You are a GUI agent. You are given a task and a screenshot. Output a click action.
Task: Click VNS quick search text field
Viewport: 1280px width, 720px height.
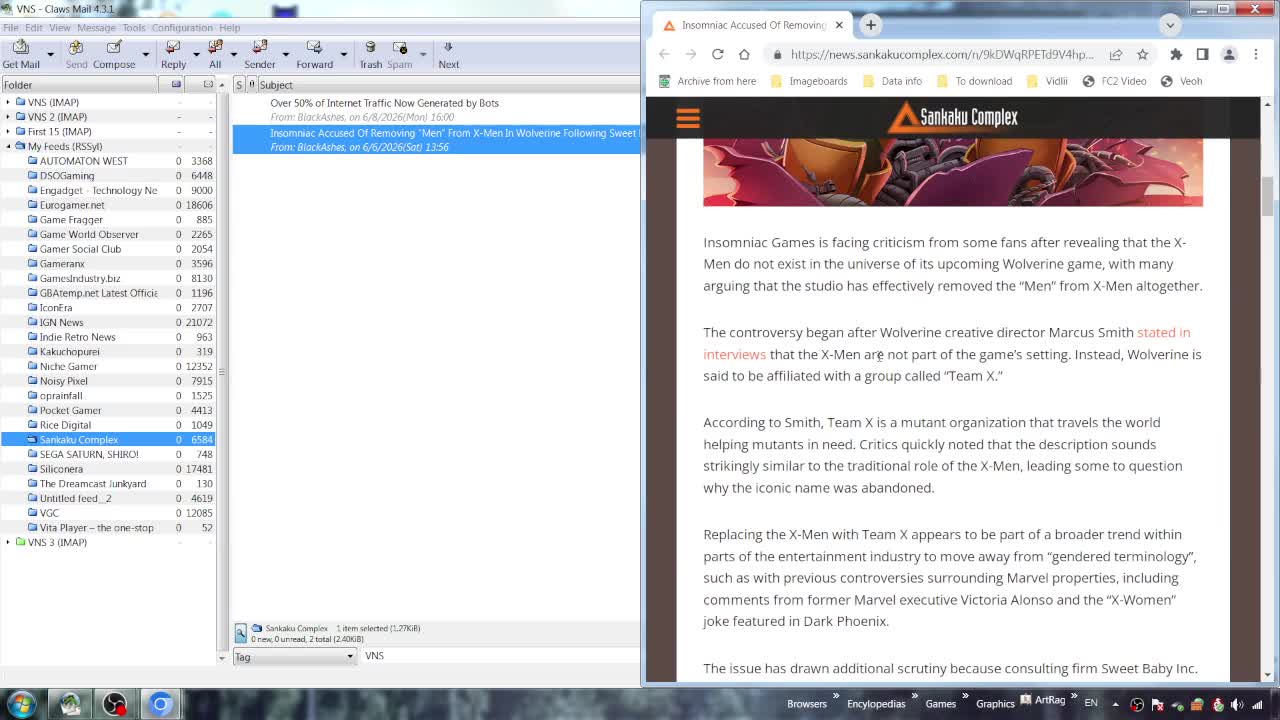498,656
